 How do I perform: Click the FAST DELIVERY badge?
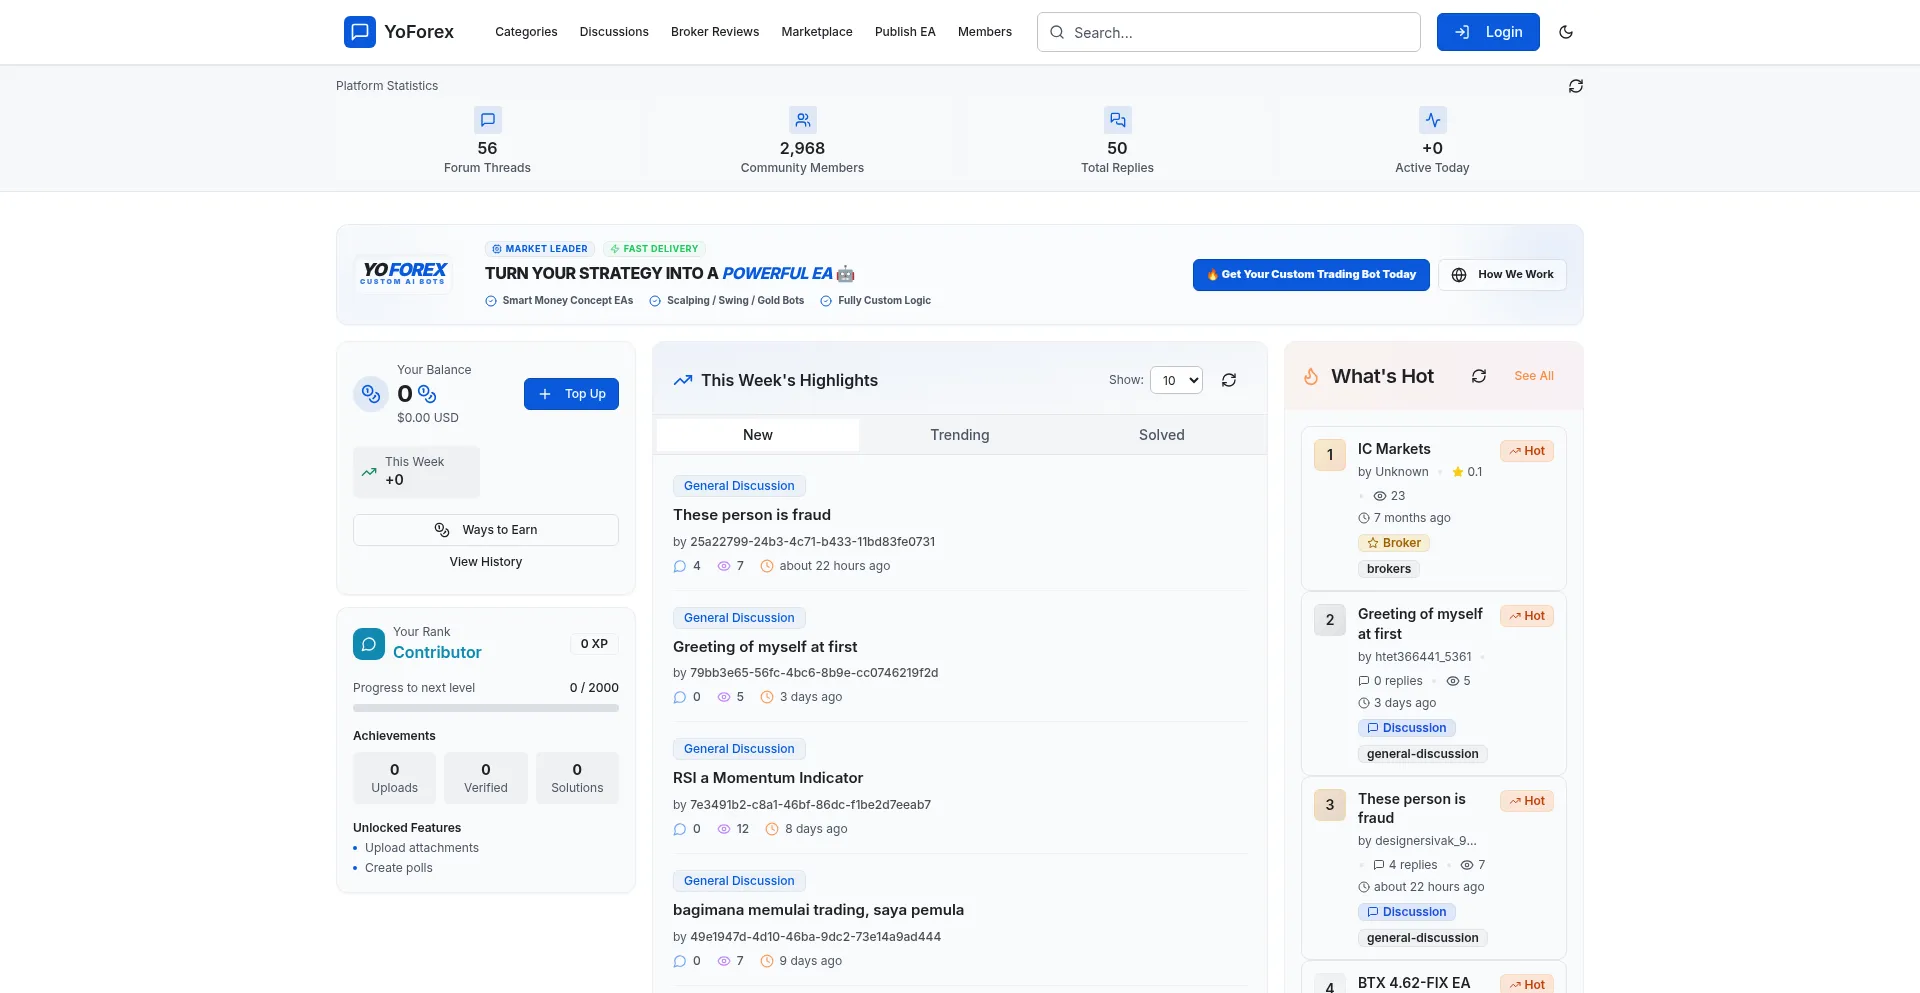654,249
